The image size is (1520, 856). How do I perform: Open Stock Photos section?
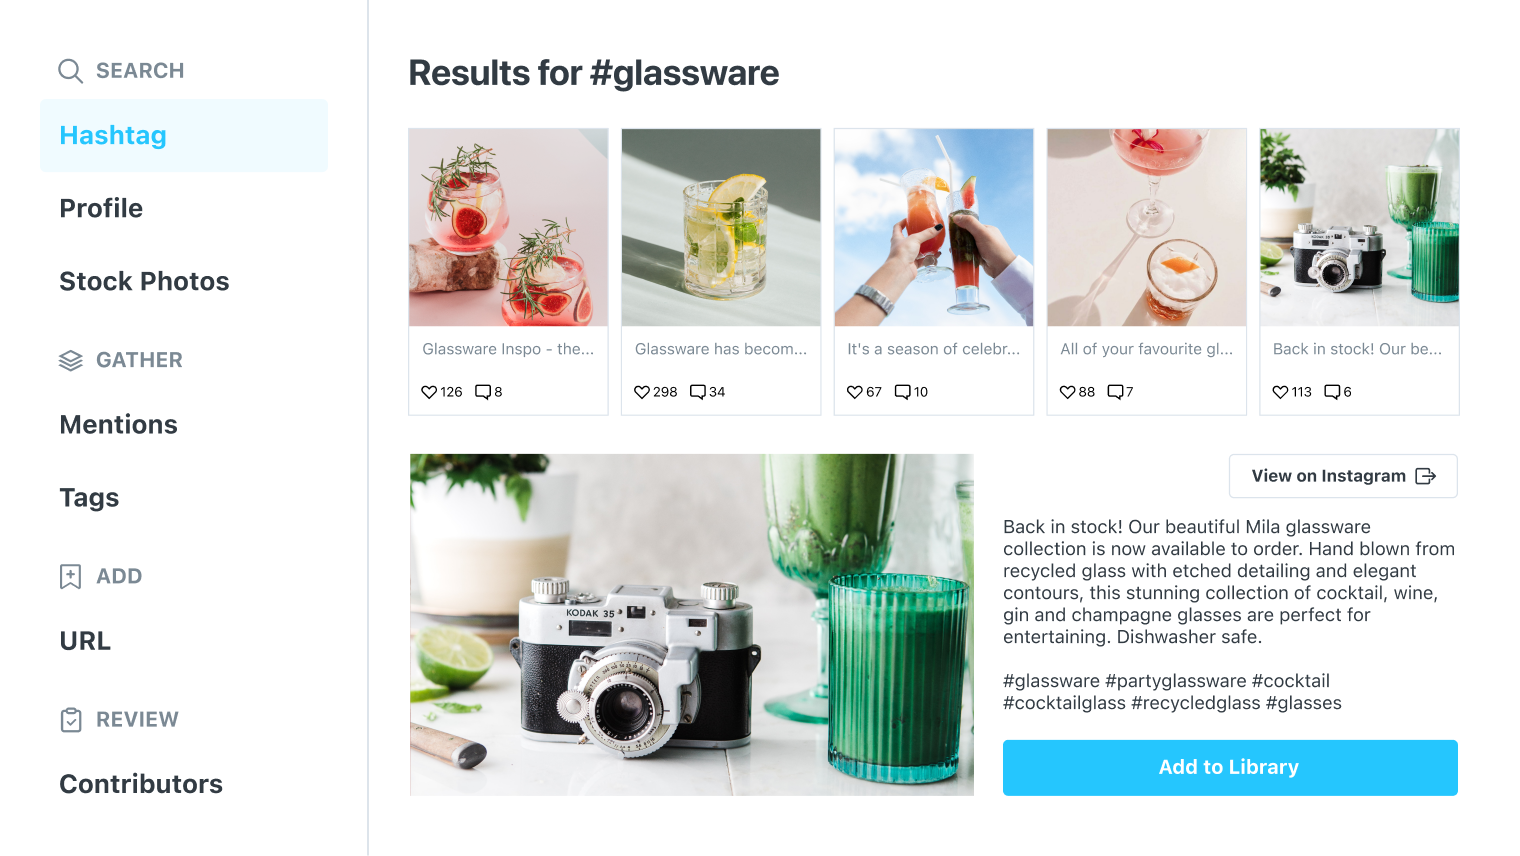[x=144, y=281]
